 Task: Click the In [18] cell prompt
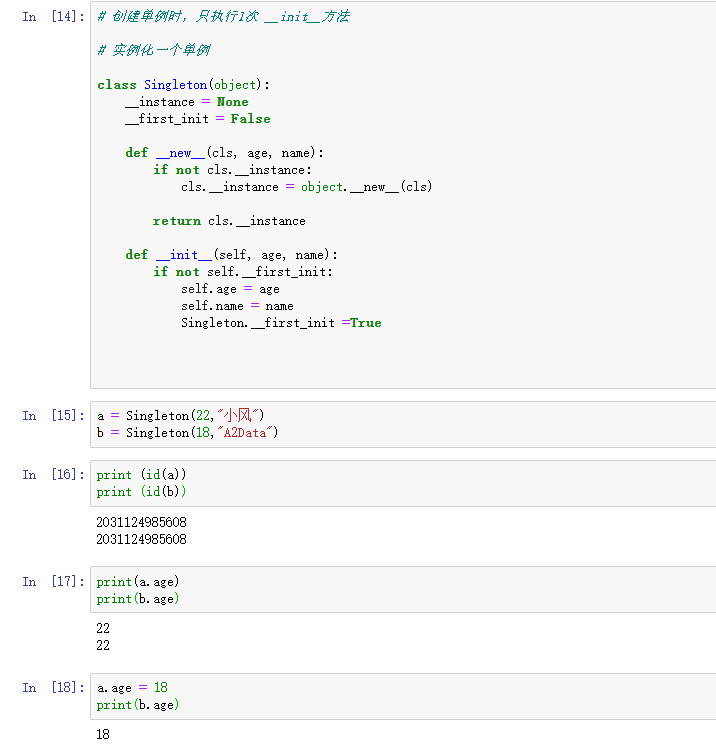(53, 688)
